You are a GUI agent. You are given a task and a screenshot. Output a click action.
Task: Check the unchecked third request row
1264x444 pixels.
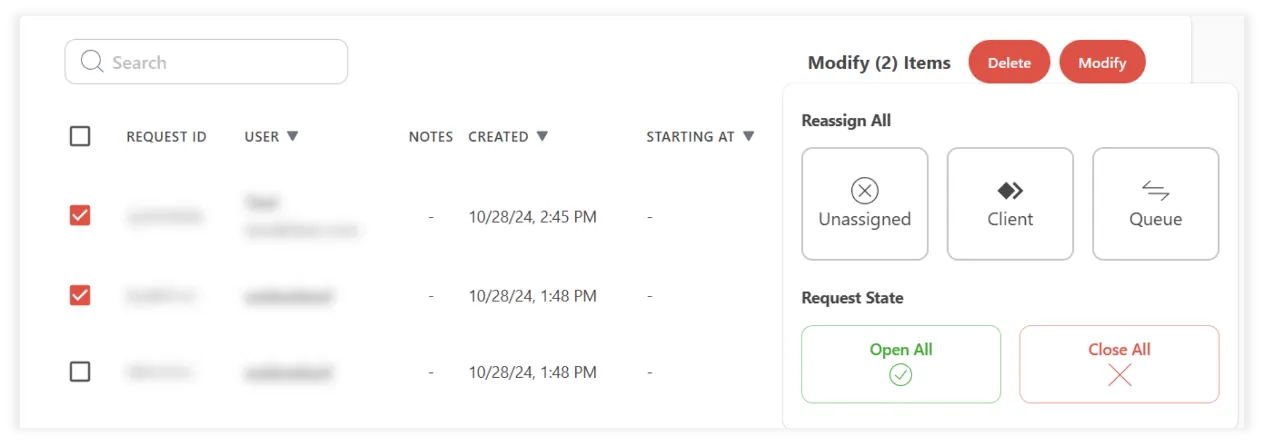pyautogui.click(x=80, y=372)
